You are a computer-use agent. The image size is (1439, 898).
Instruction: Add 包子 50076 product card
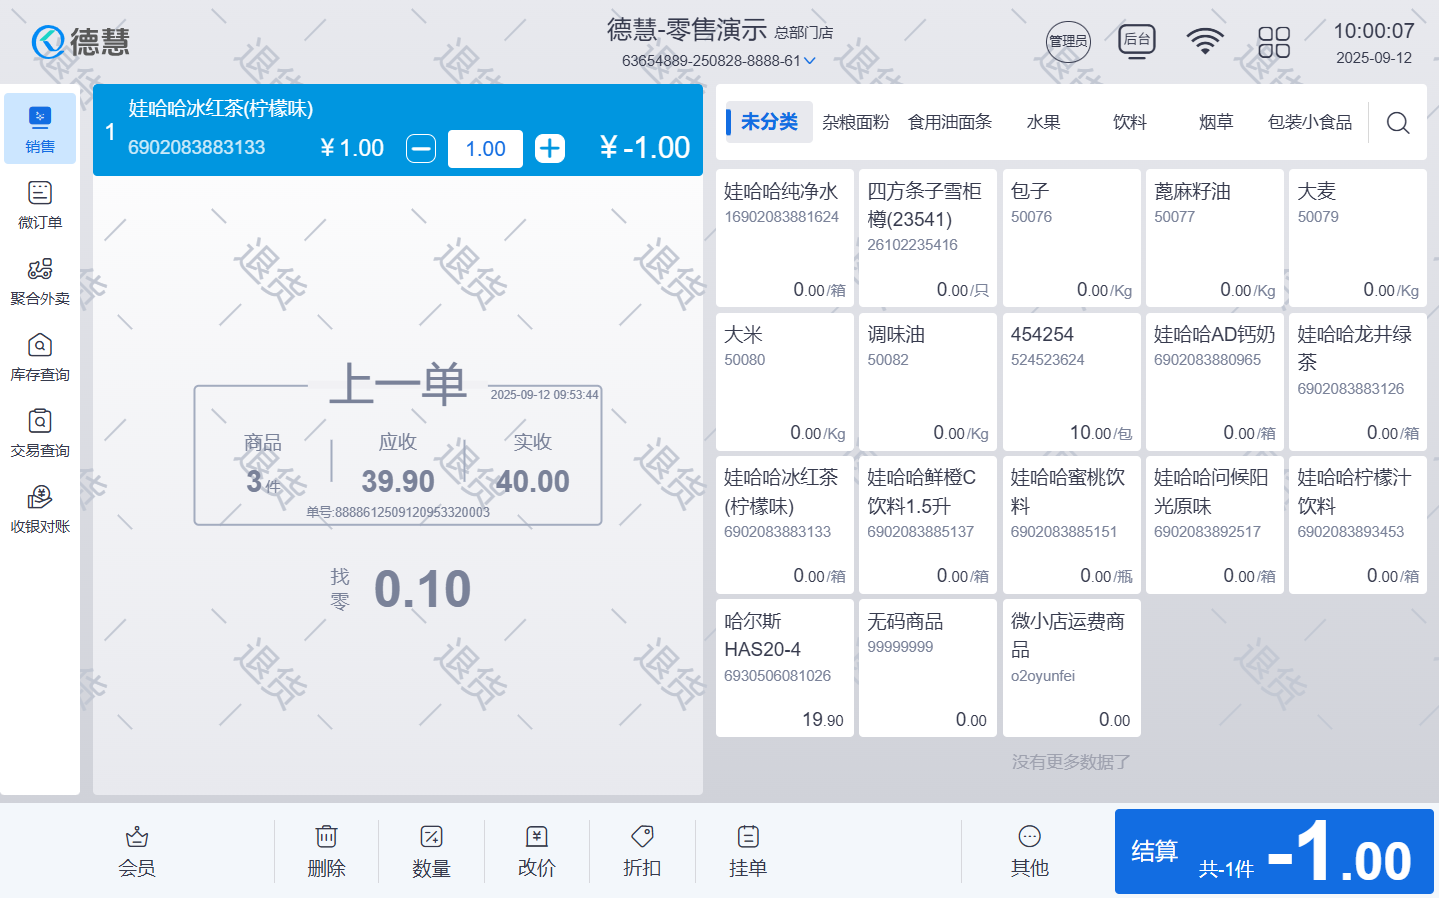(1072, 238)
